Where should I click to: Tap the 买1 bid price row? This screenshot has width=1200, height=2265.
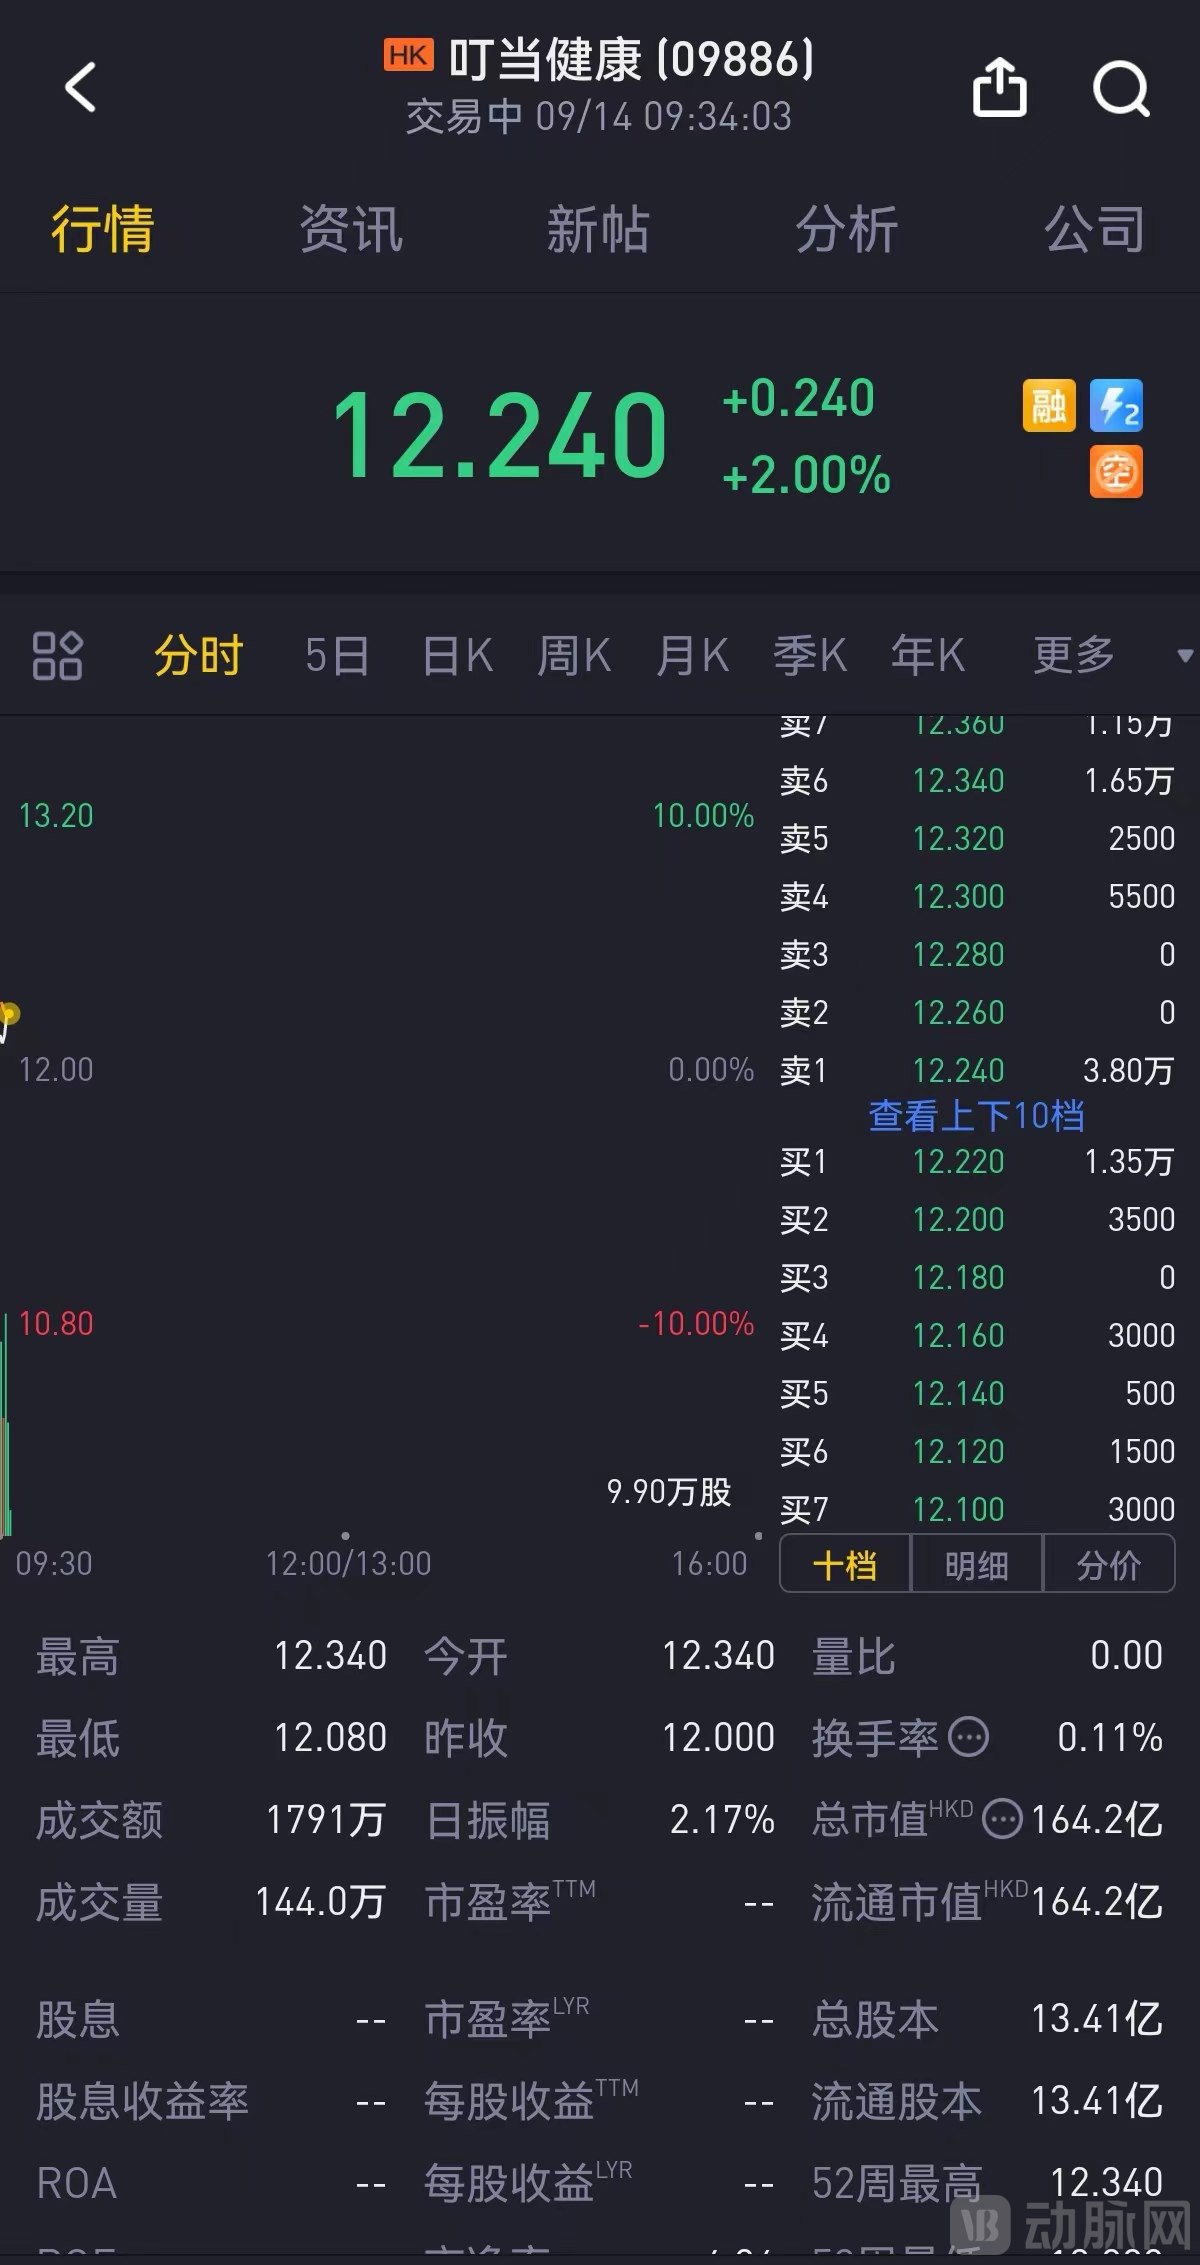[x=976, y=1162]
